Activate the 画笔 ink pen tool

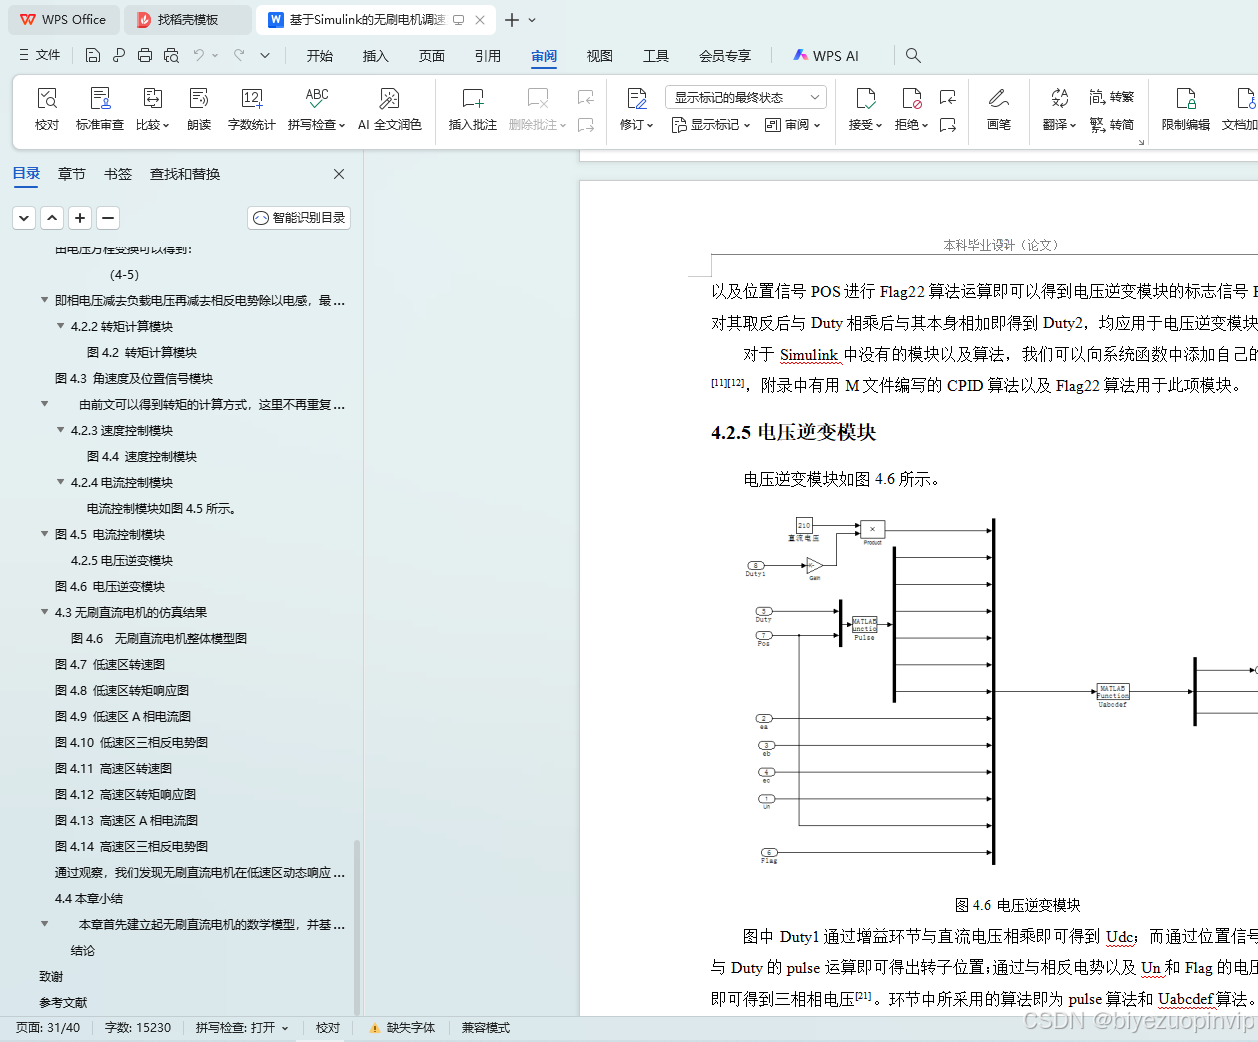point(998,109)
